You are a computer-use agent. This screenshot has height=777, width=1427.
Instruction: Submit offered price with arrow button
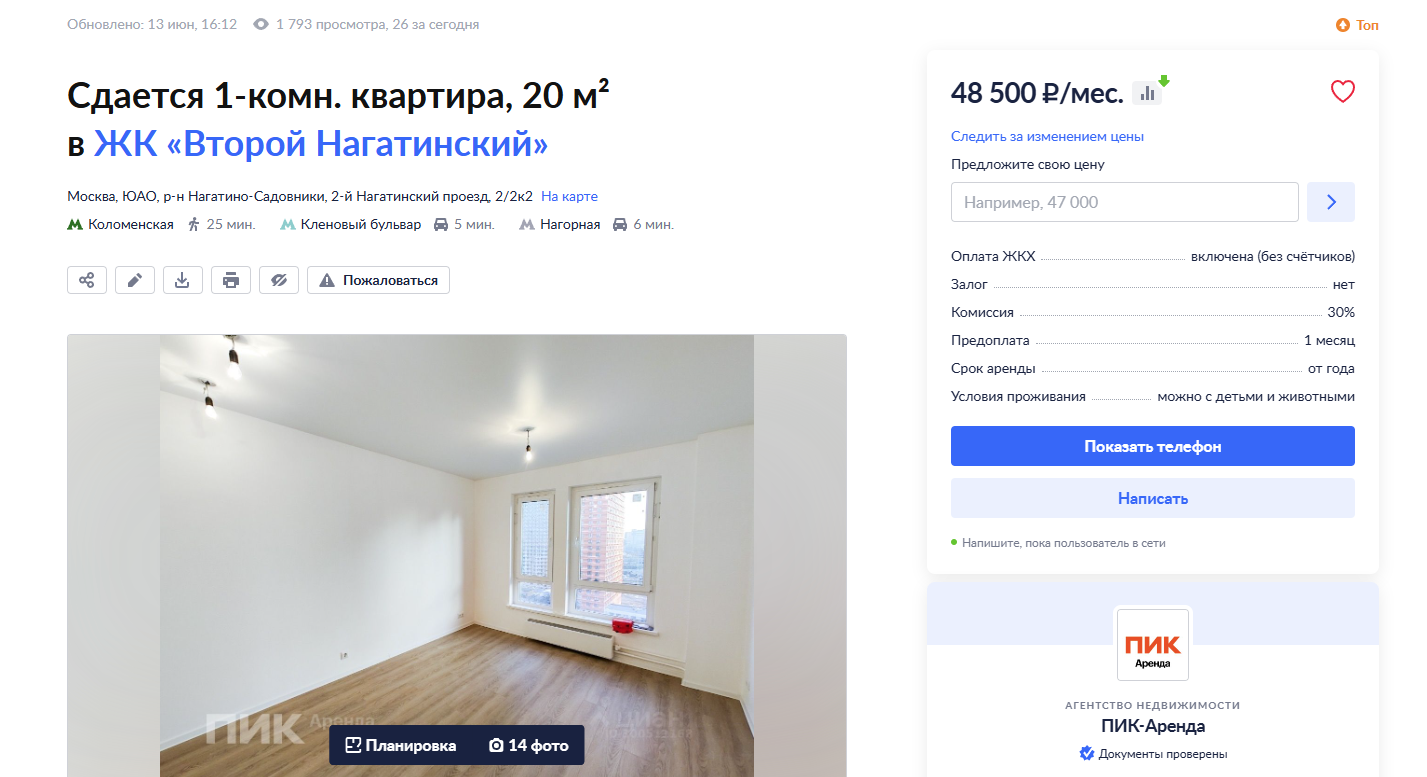point(1331,202)
